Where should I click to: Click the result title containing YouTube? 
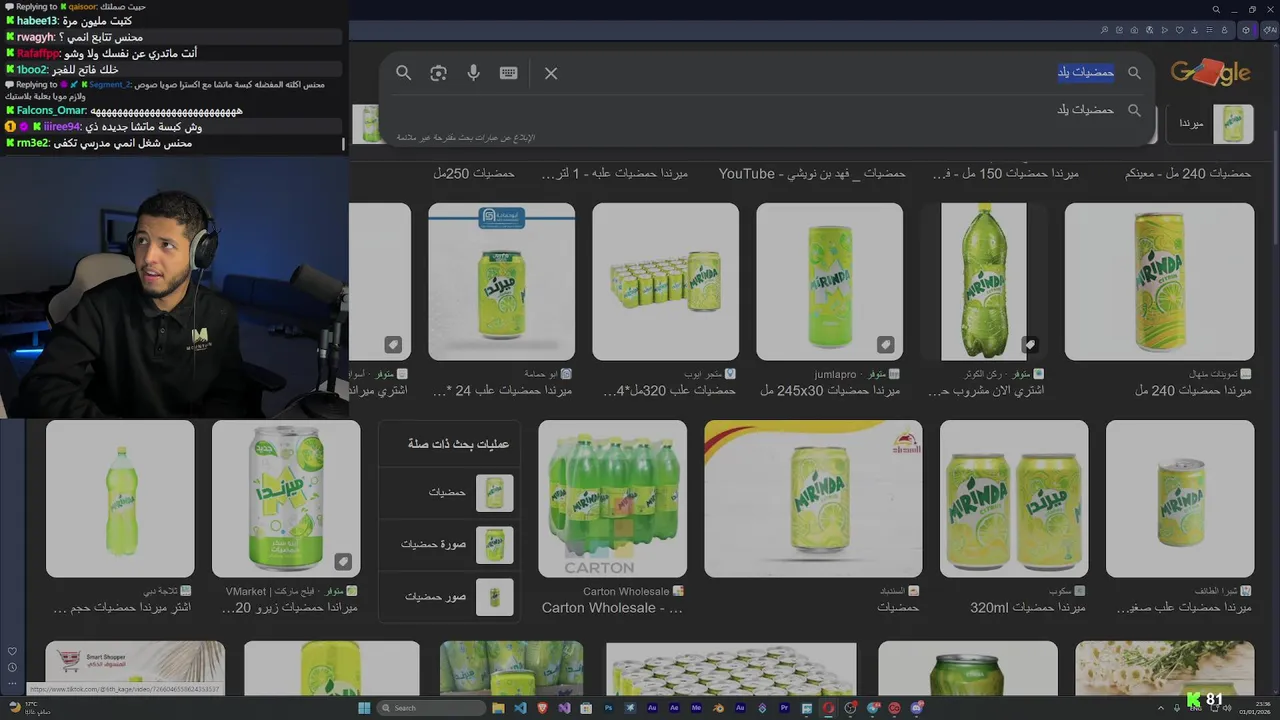[812, 173]
